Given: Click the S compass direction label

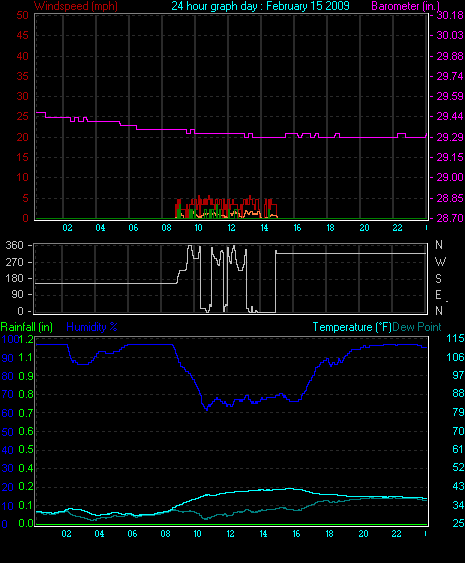Looking at the screenshot, I should 438,279.
